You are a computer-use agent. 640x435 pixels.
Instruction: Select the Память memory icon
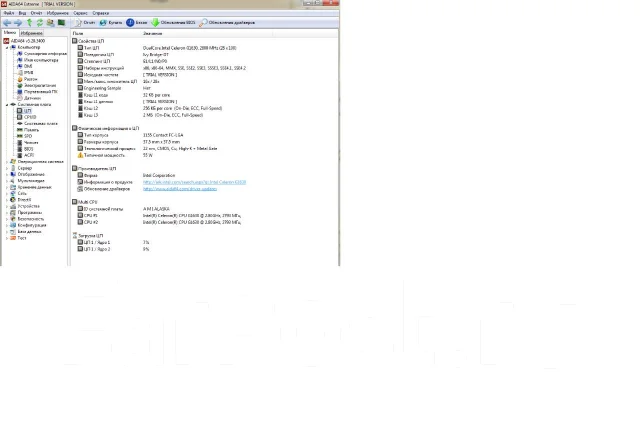pos(19,130)
